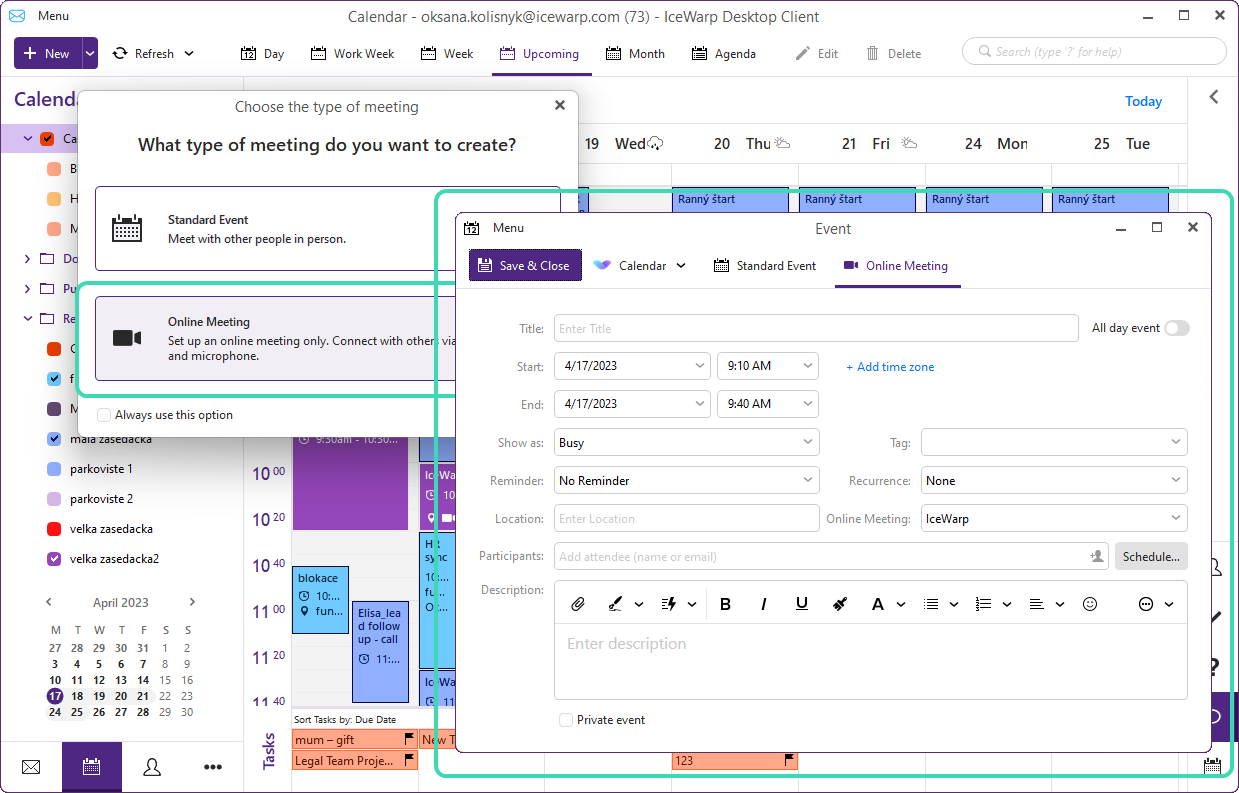Close the Choose the type of meeting dialog

click(x=559, y=105)
